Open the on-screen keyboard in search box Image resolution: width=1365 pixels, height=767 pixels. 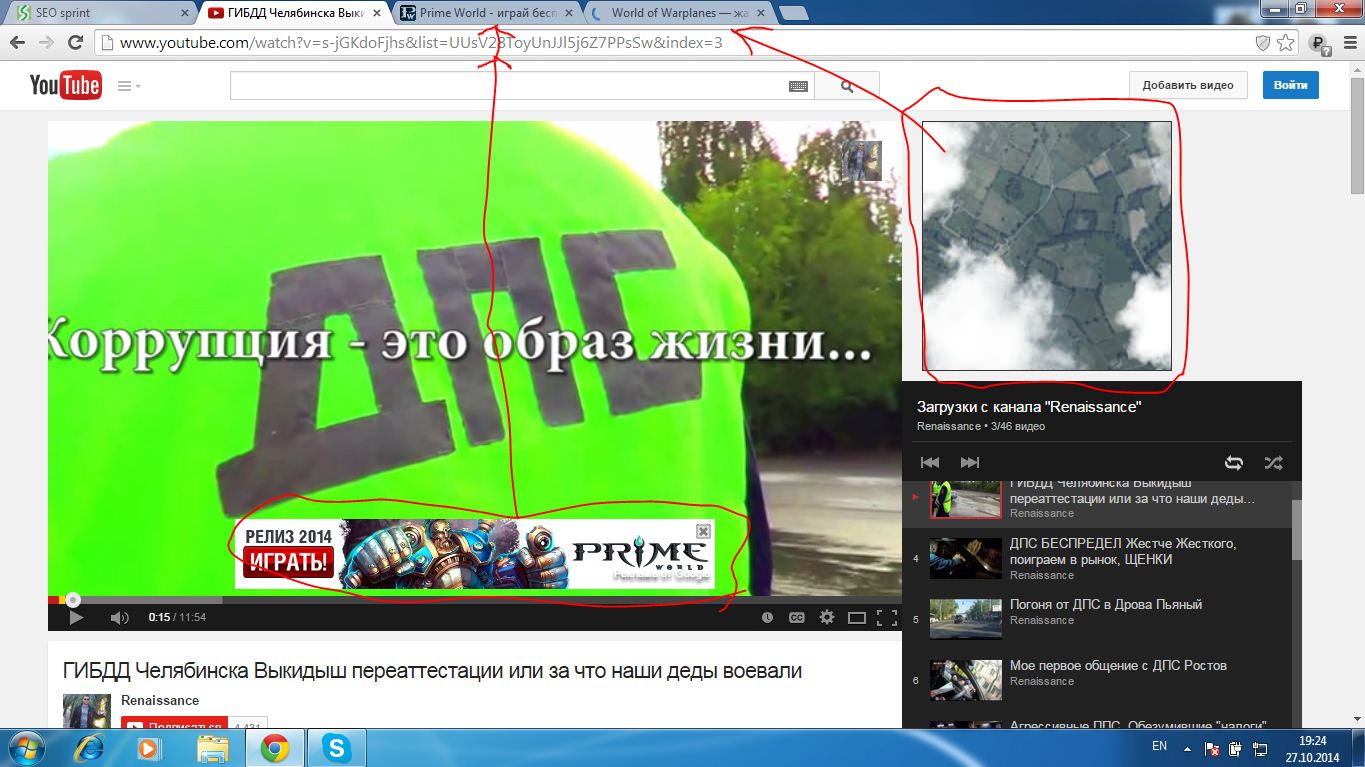coord(798,86)
